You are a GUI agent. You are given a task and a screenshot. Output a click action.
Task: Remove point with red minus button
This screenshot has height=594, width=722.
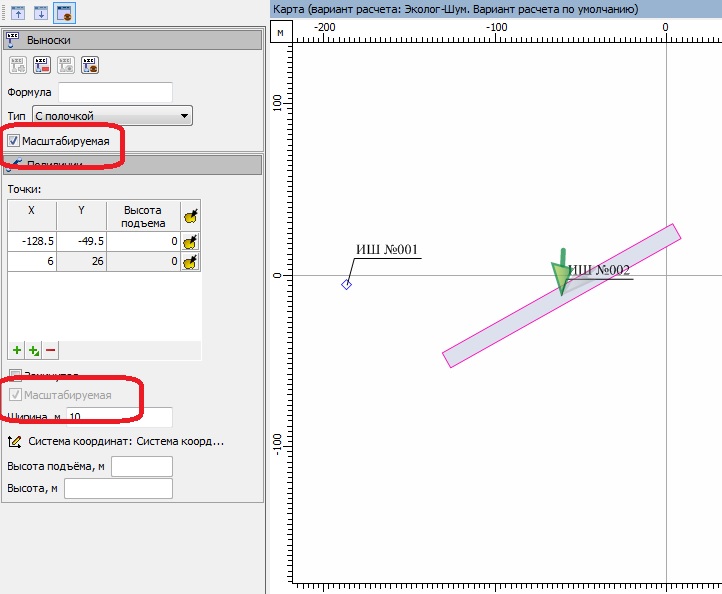coord(50,350)
